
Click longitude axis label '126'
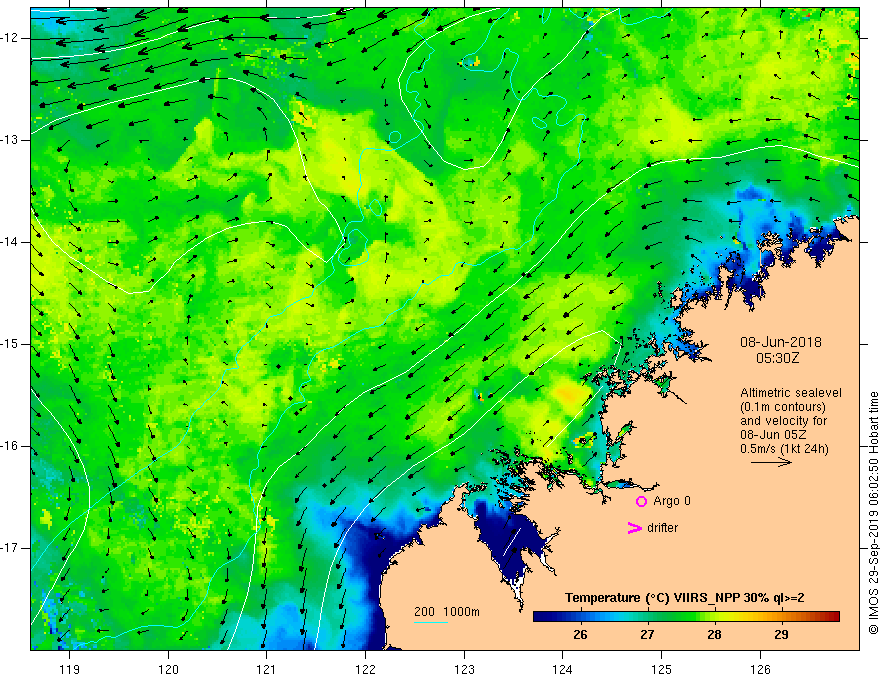760,669
